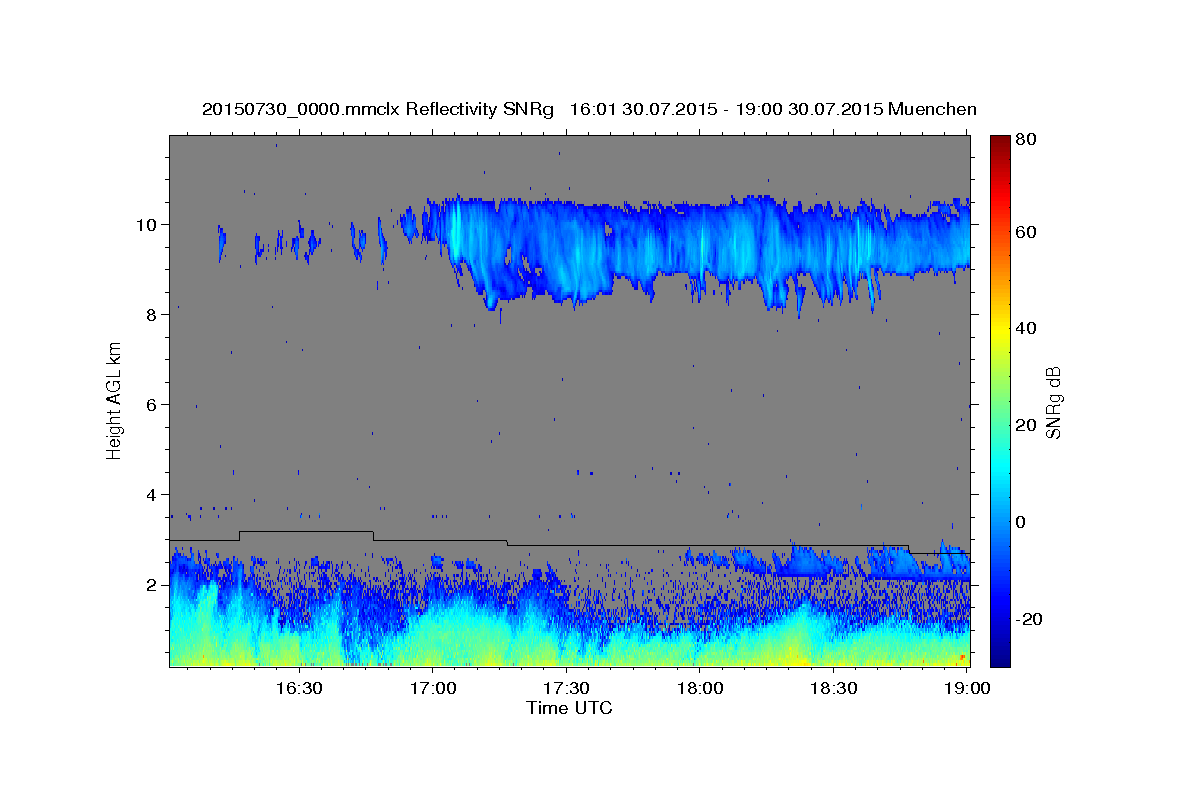Click the colorbar value 80
Viewport: 1200px width, 800px height.
pos(1025,140)
